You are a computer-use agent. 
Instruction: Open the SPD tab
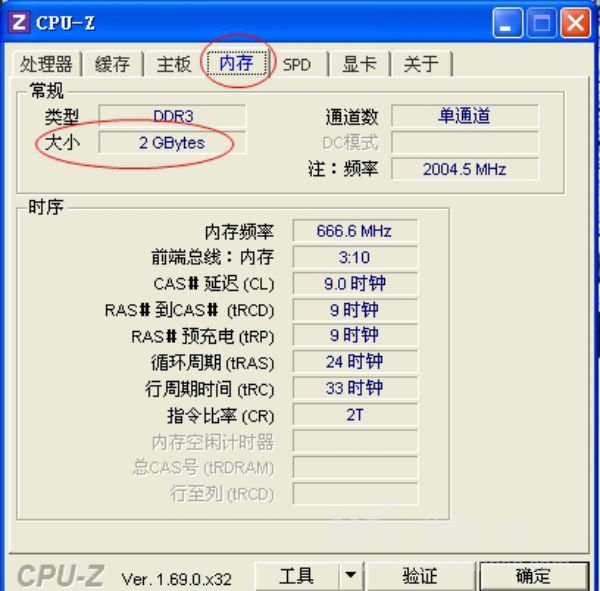297,64
